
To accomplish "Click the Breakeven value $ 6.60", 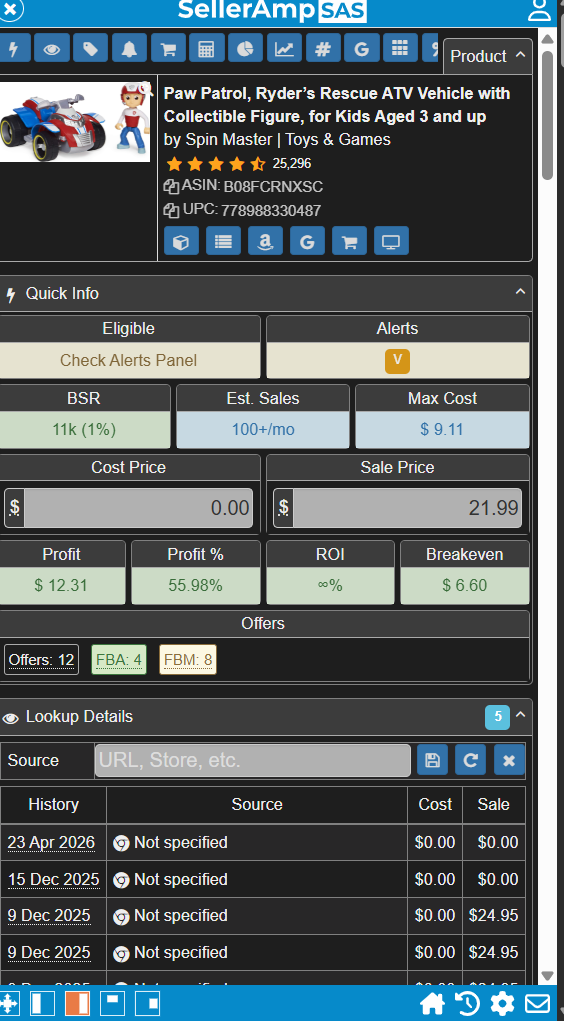I will click(464, 585).
